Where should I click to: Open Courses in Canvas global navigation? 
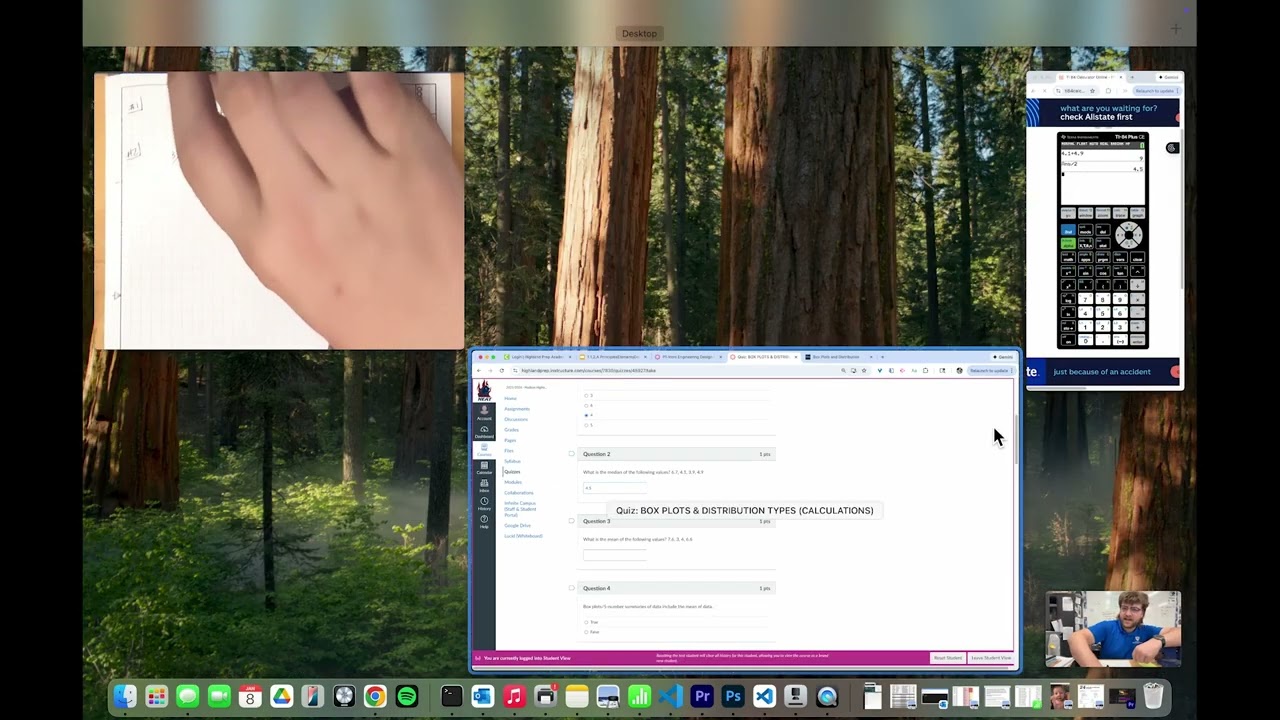[x=484, y=450]
